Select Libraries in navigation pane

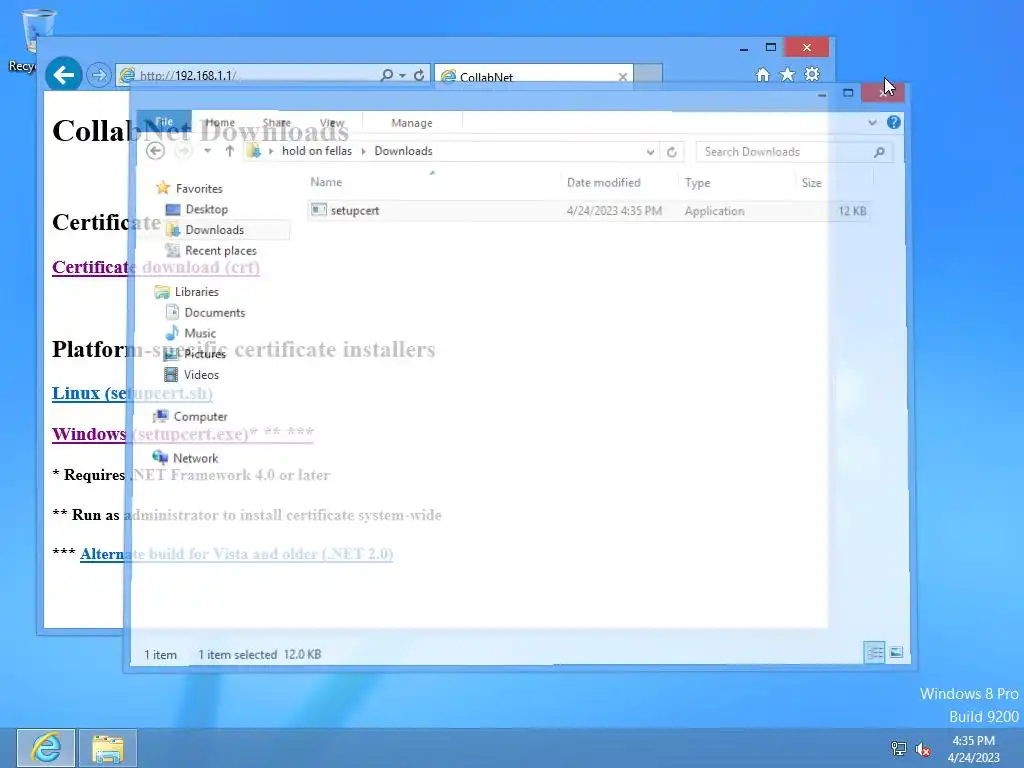(187, 292)
